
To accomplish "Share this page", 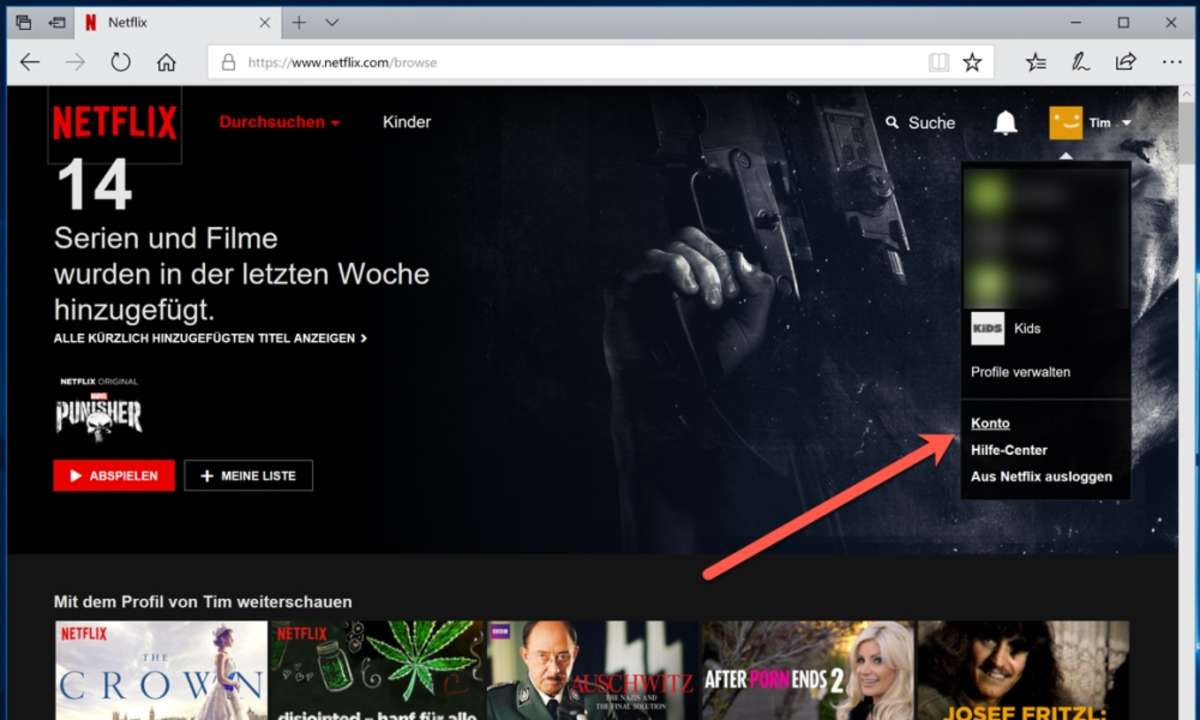I will 1126,62.
